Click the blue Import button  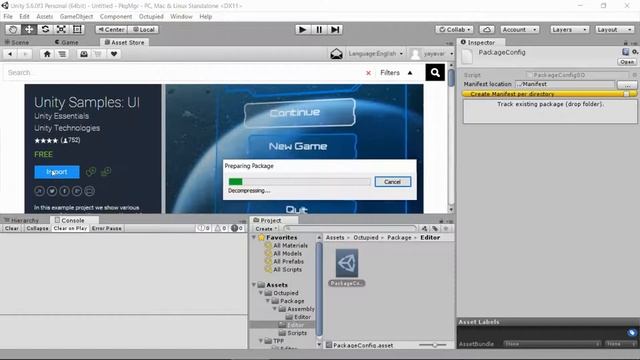pyautogui.click(x=57, y=172)
